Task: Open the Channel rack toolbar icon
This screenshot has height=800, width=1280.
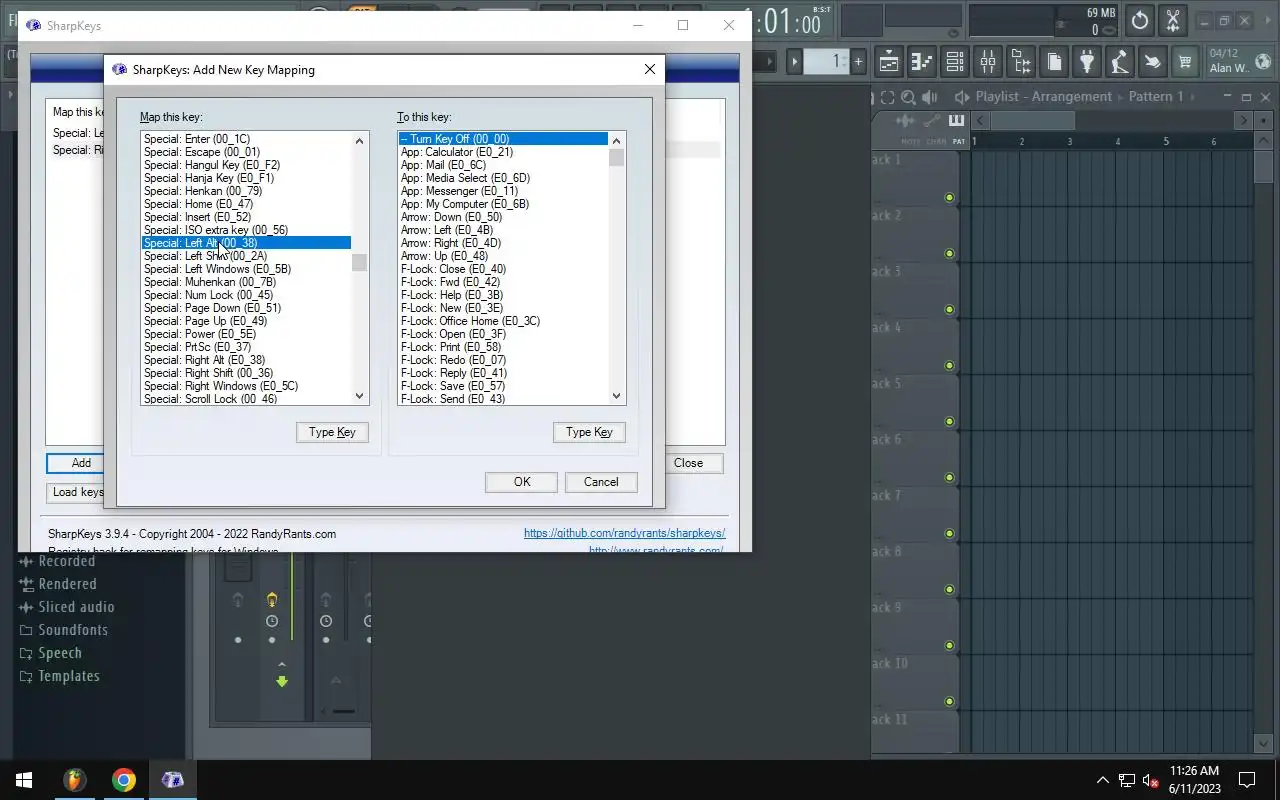Action: (x=954, y=62)
